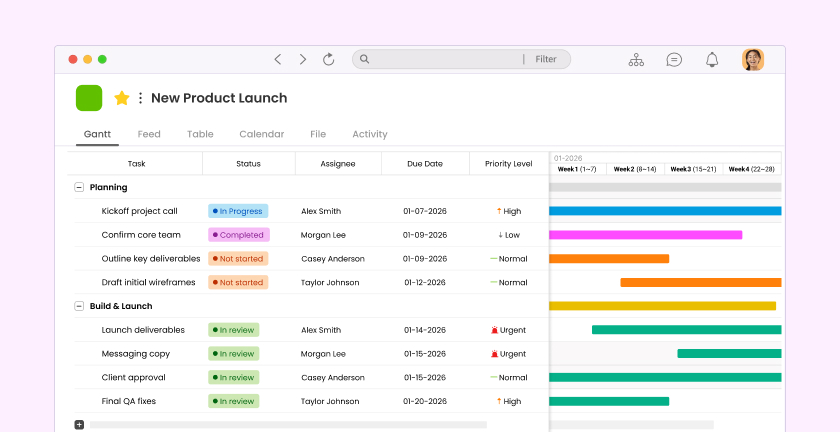Click the Priority Level column header

tap(509, 163)
